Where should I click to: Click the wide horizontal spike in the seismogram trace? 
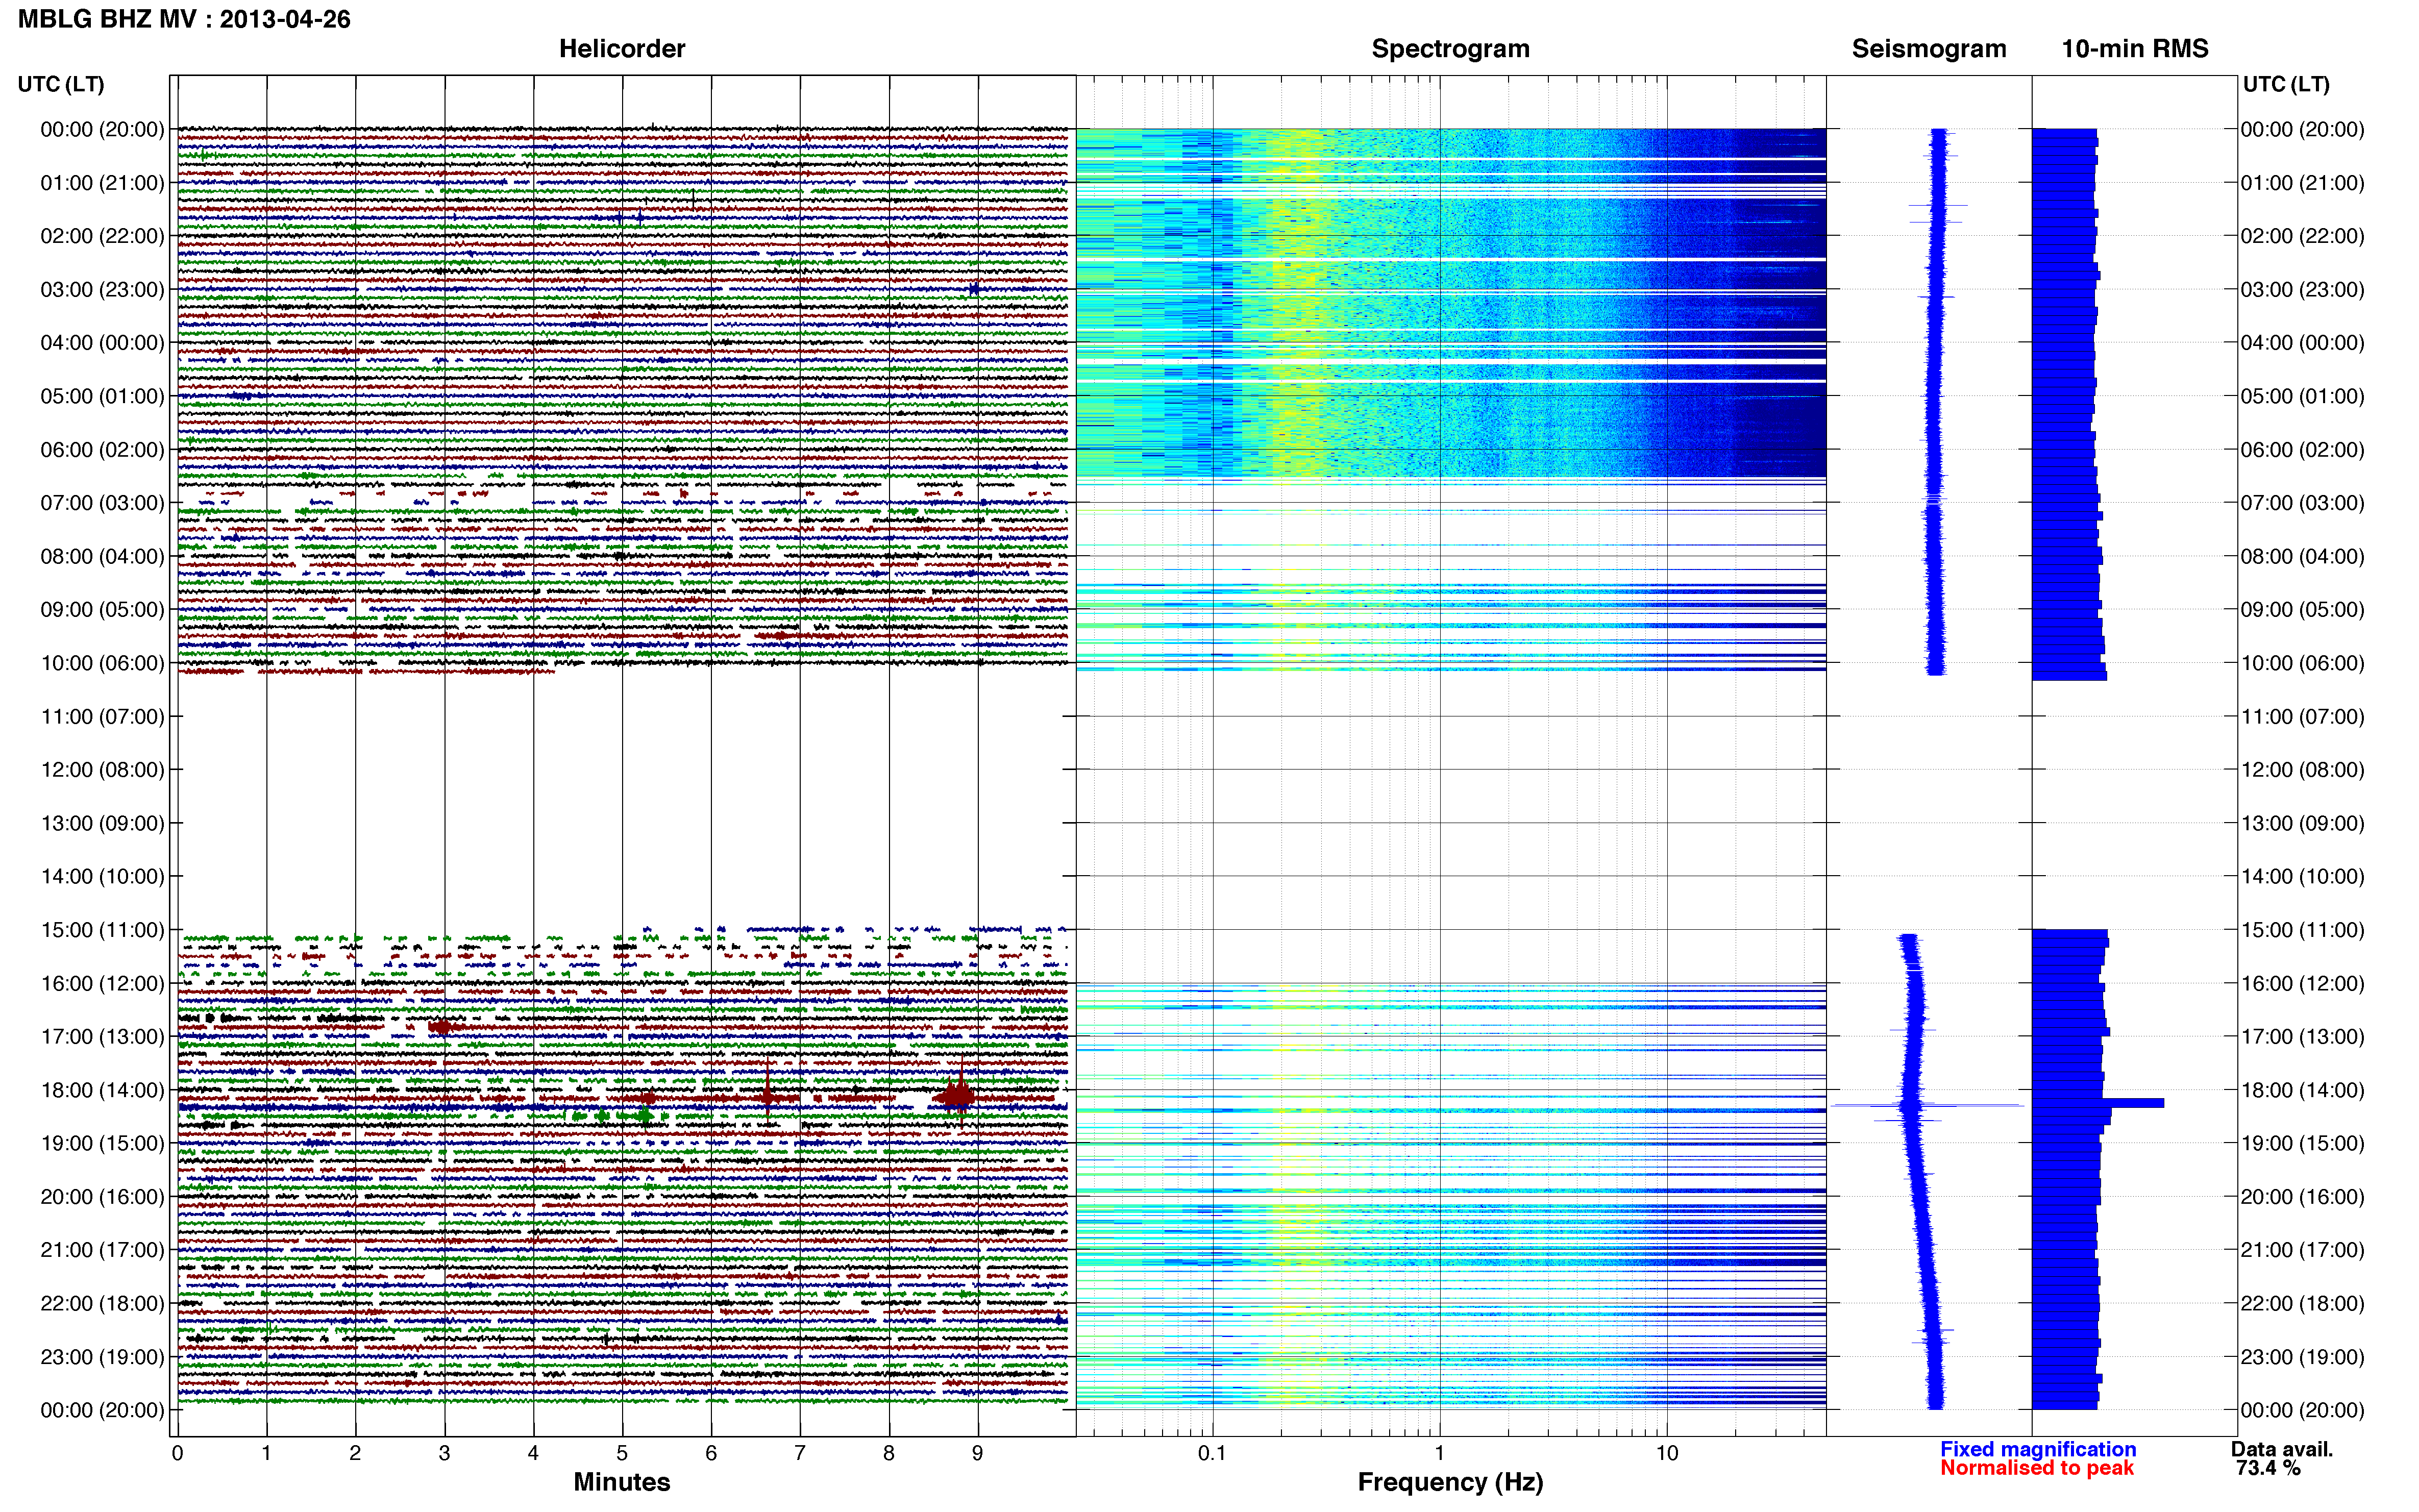pyautogui.click(x=1927, y=1105)
